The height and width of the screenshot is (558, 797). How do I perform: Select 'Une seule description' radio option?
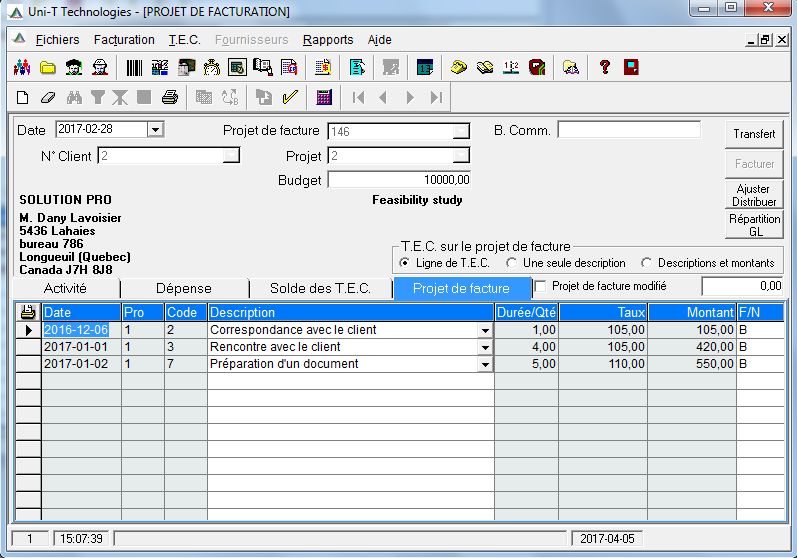pyautogui.click(x=512, y=263)
